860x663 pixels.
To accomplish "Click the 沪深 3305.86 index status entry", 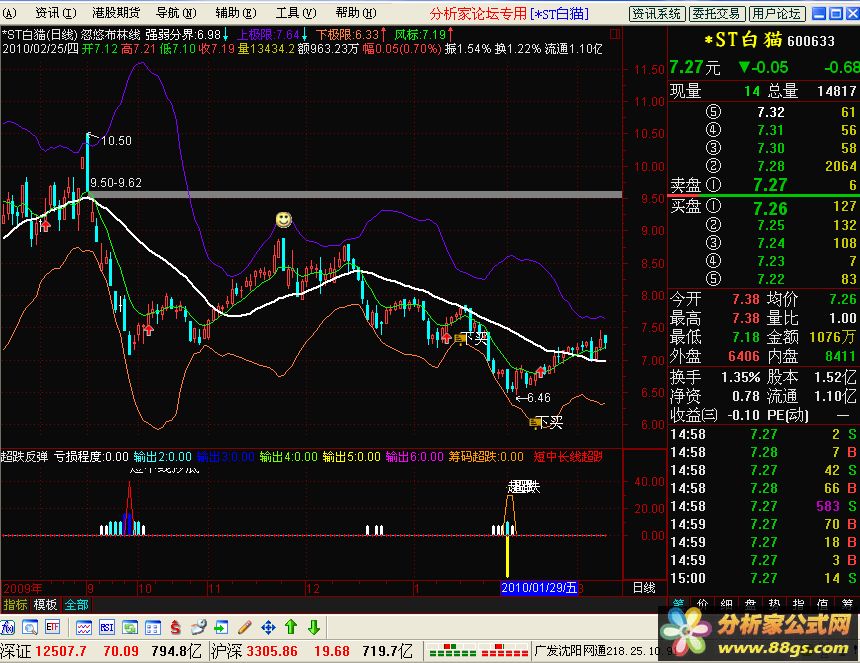I will pos(312,651).
